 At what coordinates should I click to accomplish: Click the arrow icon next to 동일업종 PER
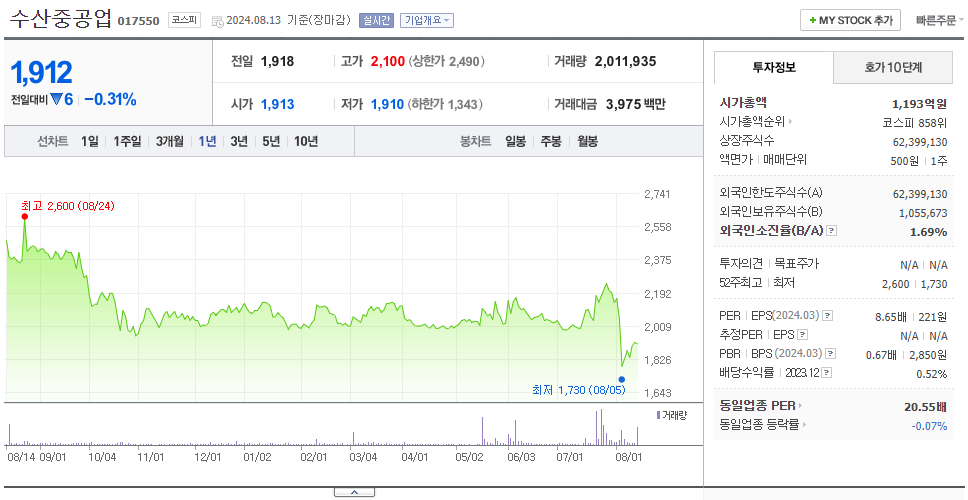[x=800, y=406]
